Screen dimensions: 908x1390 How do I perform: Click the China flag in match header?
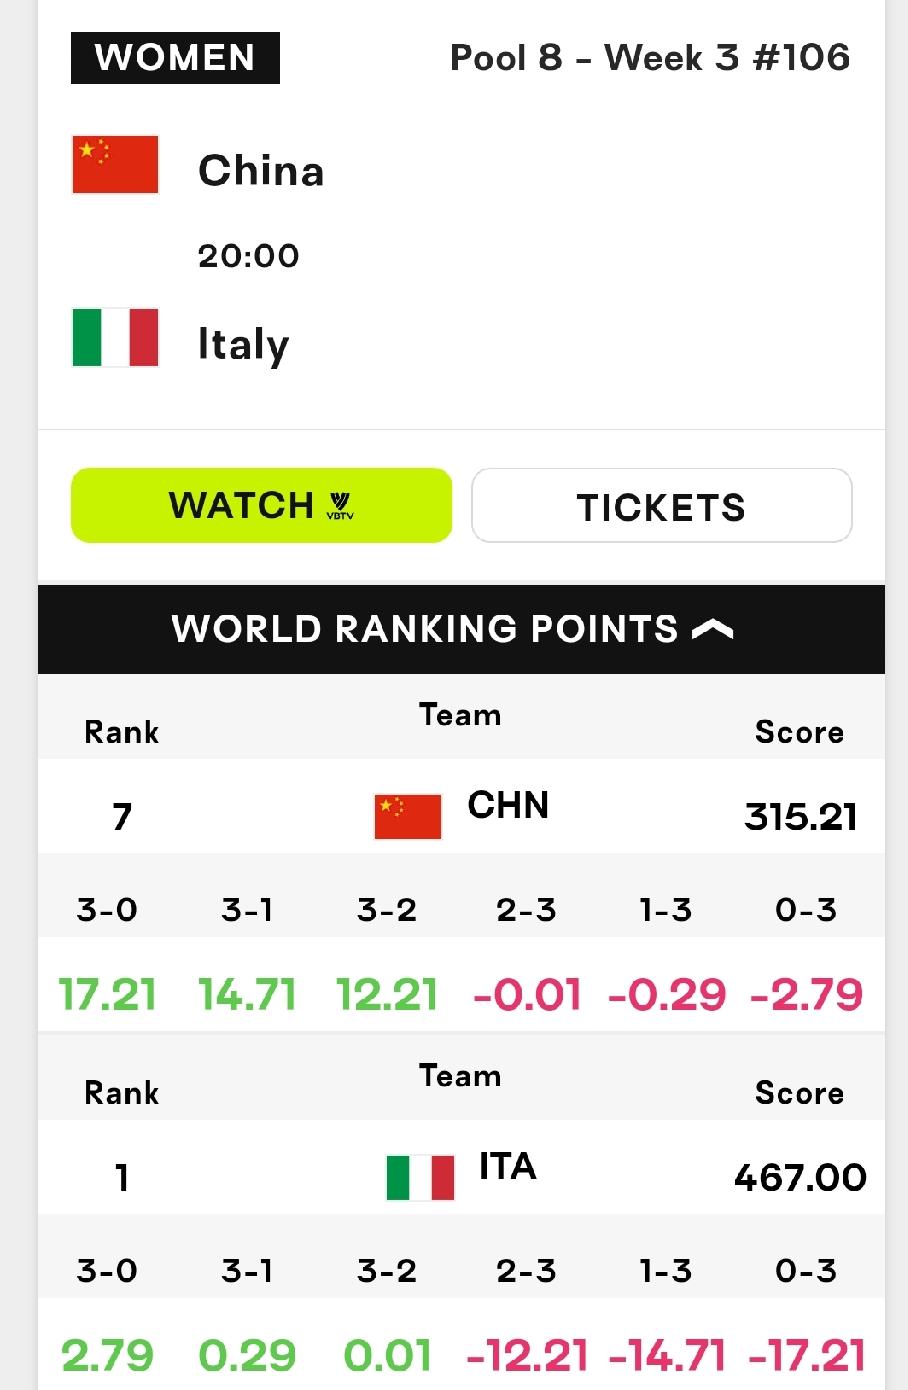tap(115, 164)
